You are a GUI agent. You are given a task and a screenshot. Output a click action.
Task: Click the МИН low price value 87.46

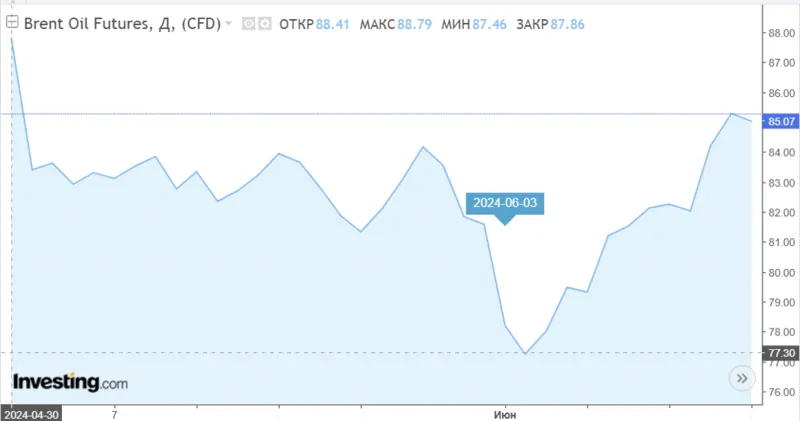487,22
